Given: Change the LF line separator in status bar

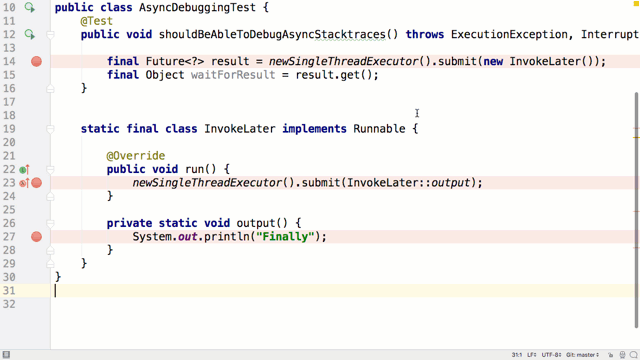Looking at the screenshot, I should [x=531, y=355].
